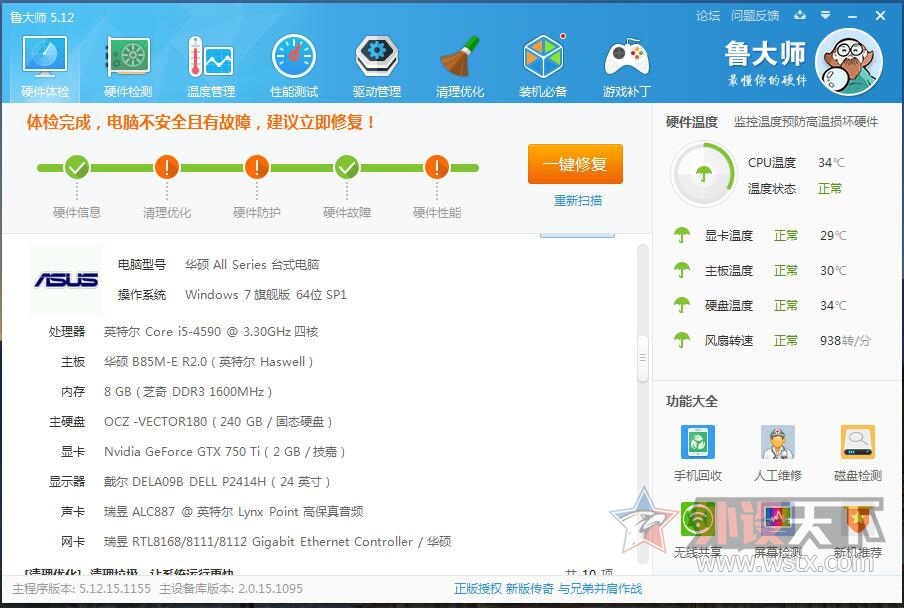Viewport: 904px width, 608px height.
Task: Click the OCZ -VECTOR180 disk text
Action: (x=218, y=421)
